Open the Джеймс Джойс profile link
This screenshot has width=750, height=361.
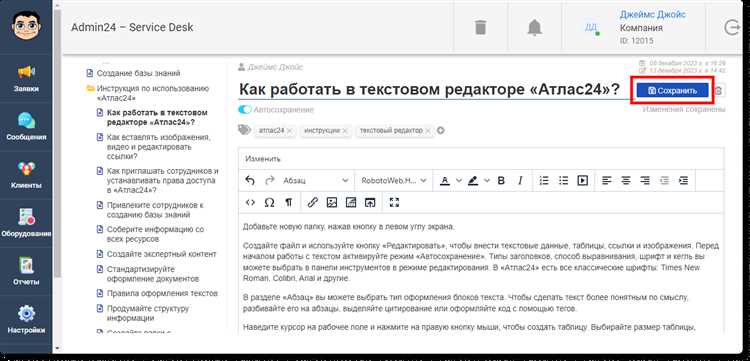tap(652, 14)
